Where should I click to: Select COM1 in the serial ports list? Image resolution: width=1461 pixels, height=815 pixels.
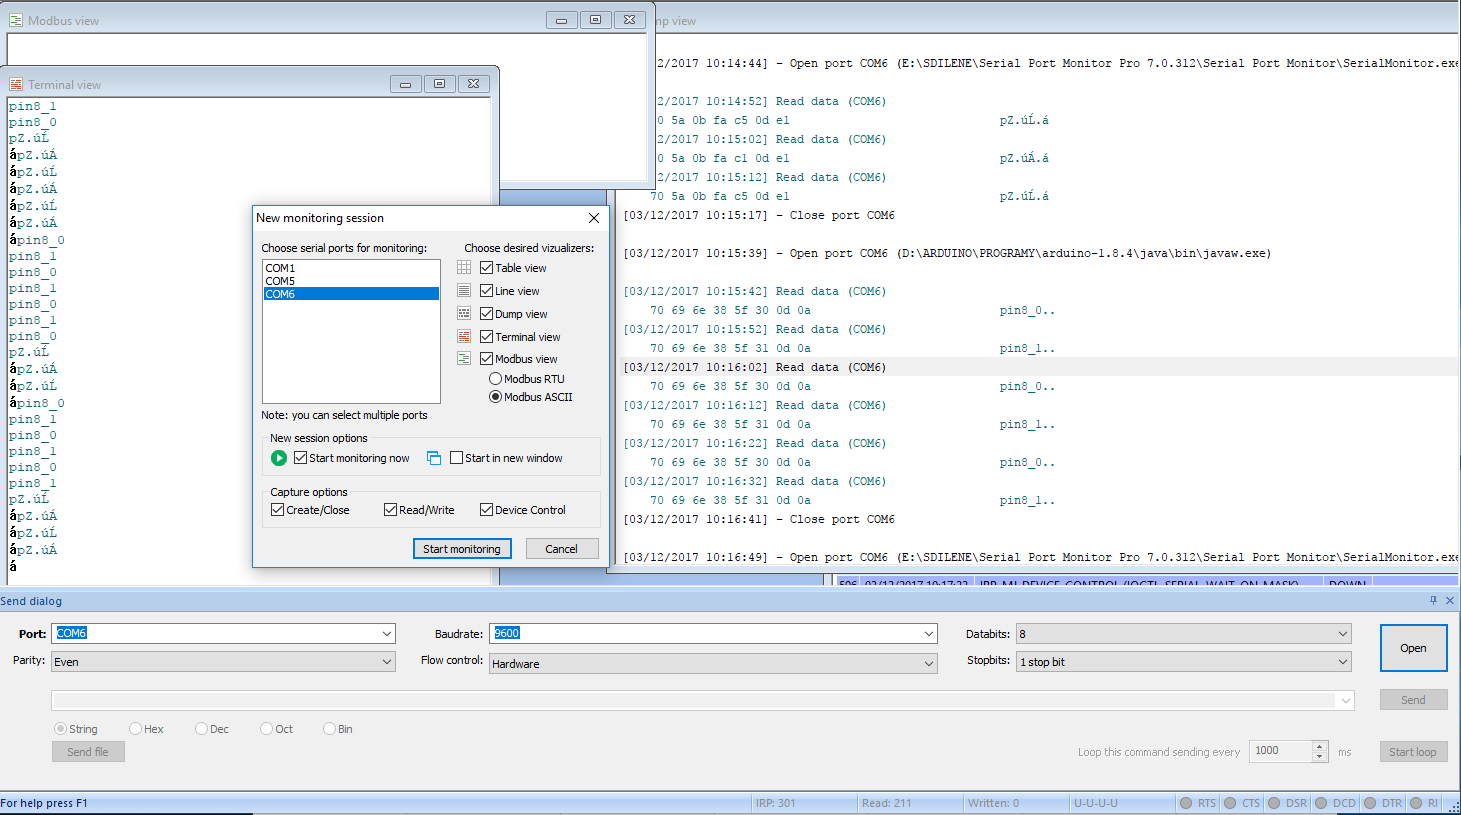[x=280, y=268]
